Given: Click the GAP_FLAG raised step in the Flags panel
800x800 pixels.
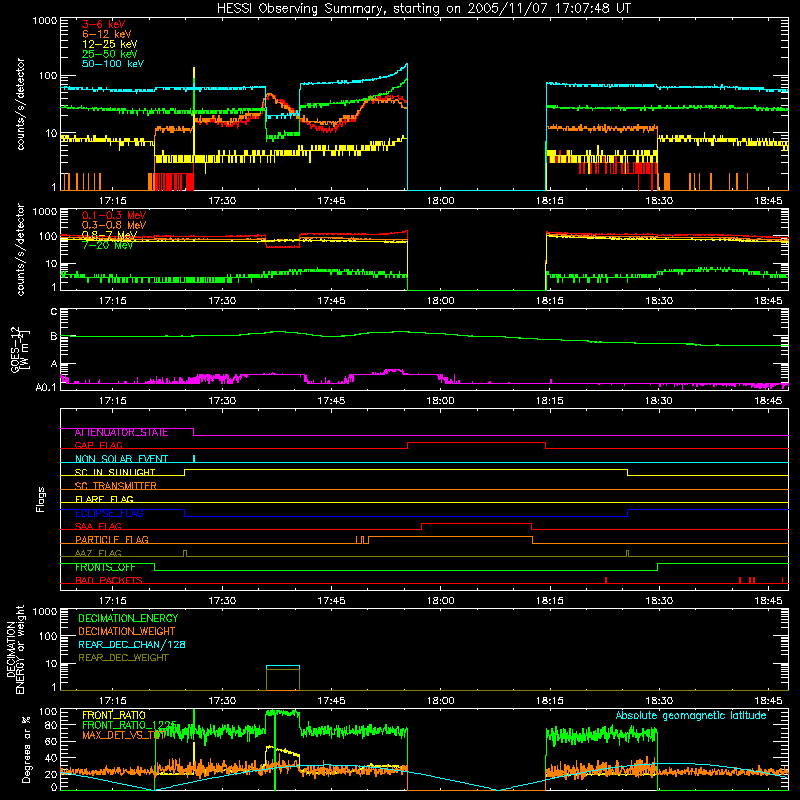Looking at the screenshot, I should [477, 443].
